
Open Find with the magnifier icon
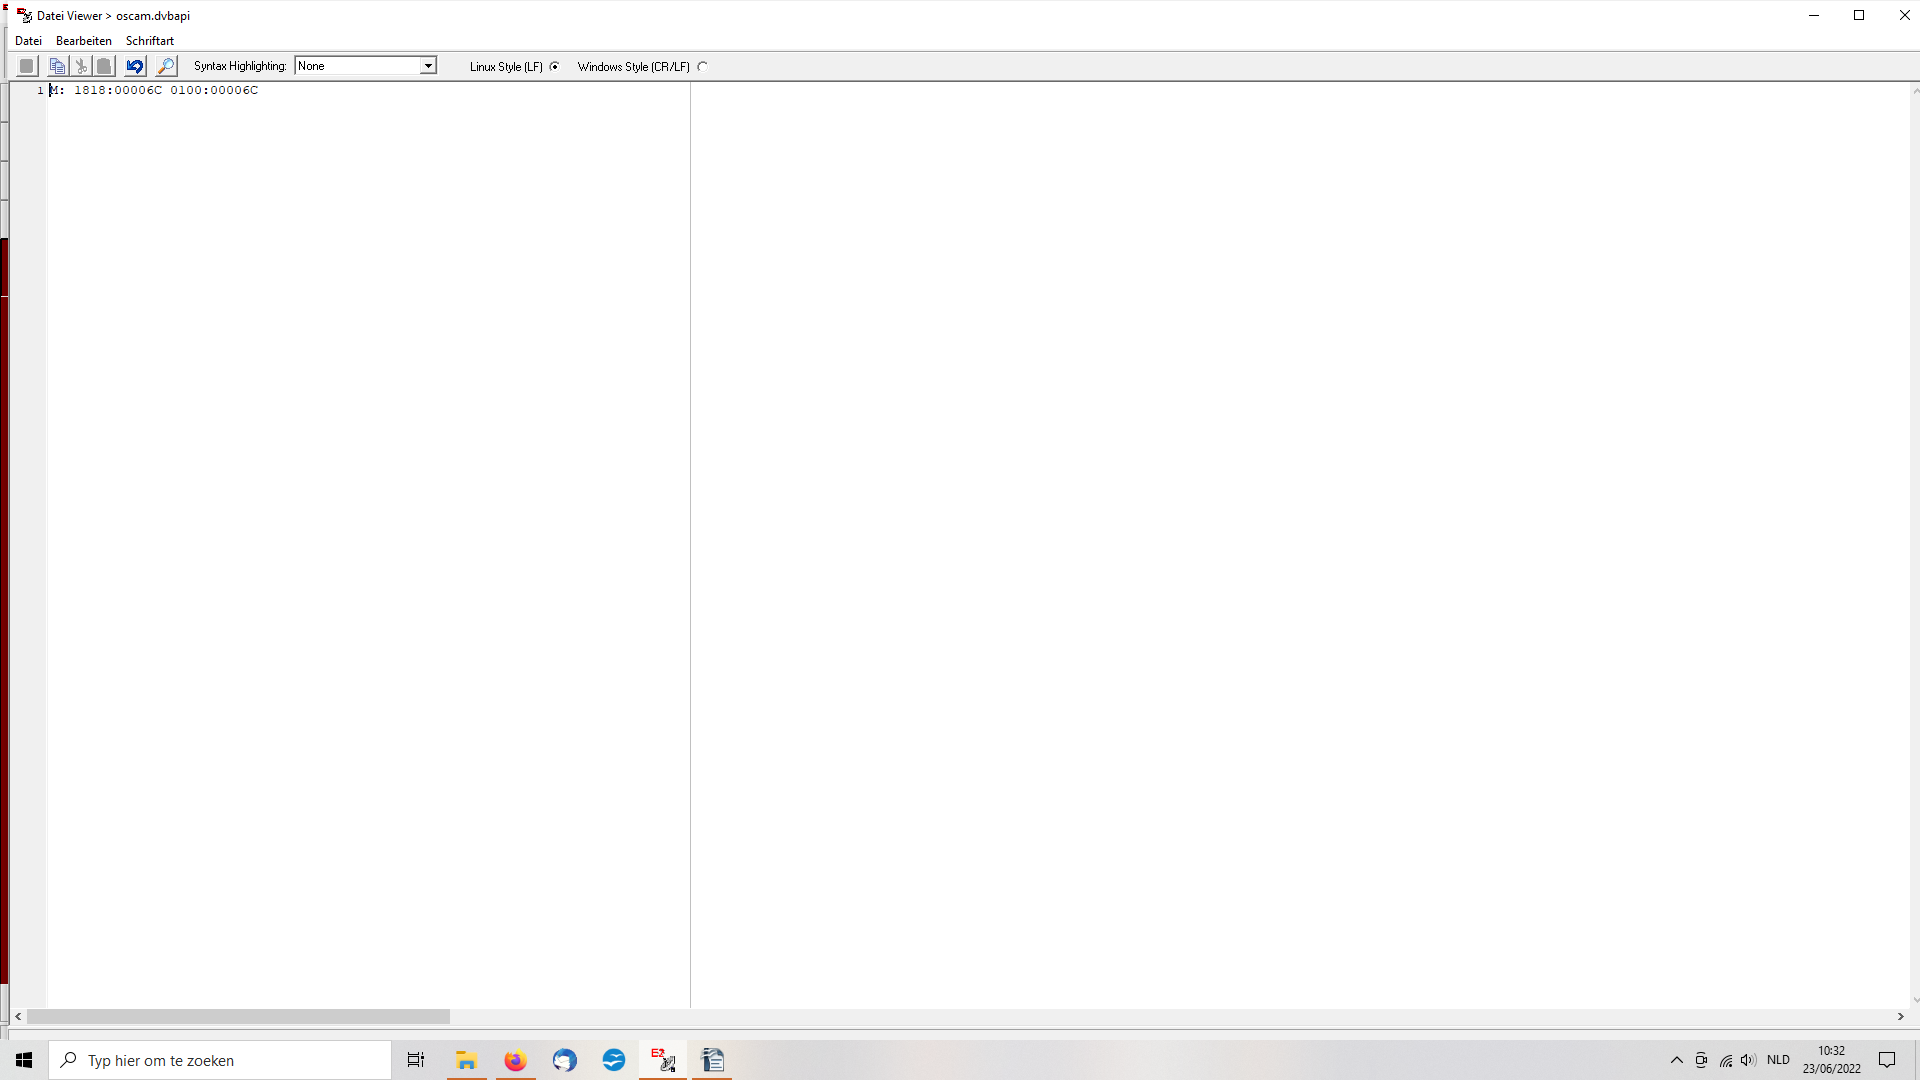166,66
